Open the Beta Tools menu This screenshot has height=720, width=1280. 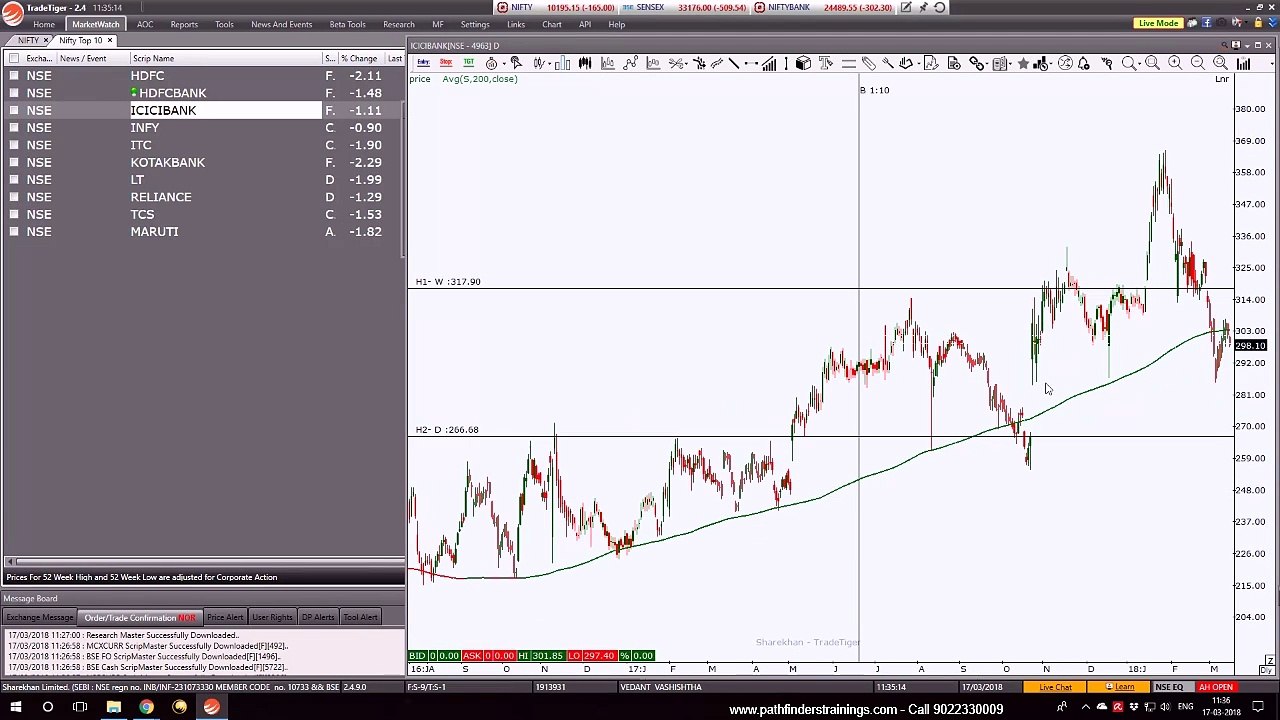(347, 24)
